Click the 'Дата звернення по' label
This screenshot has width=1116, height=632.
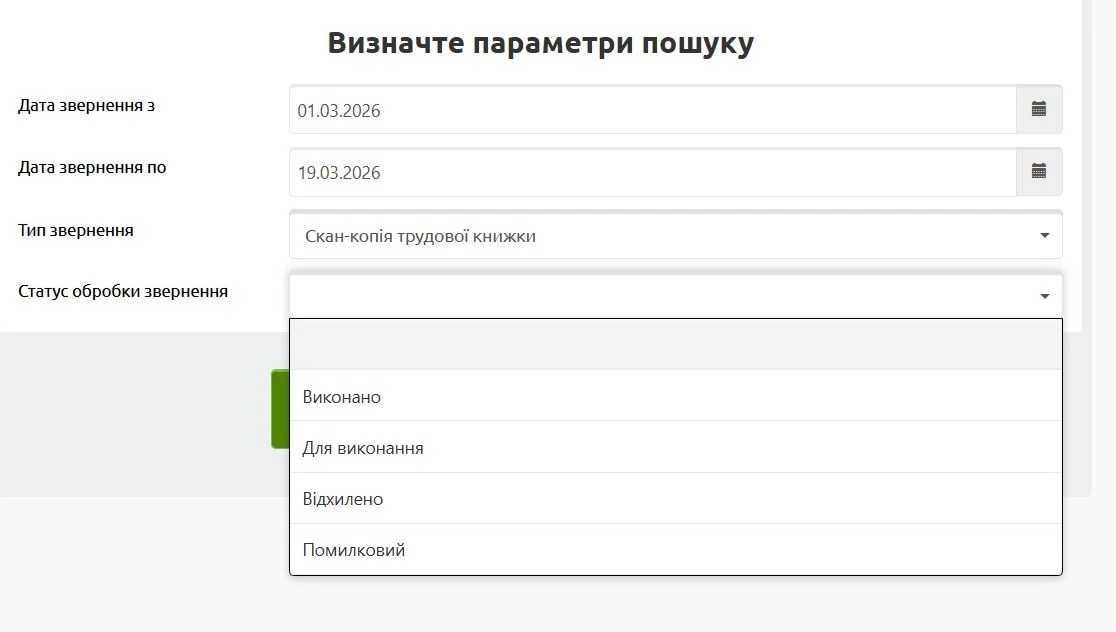pyautogui.click(x=92, y=167)
